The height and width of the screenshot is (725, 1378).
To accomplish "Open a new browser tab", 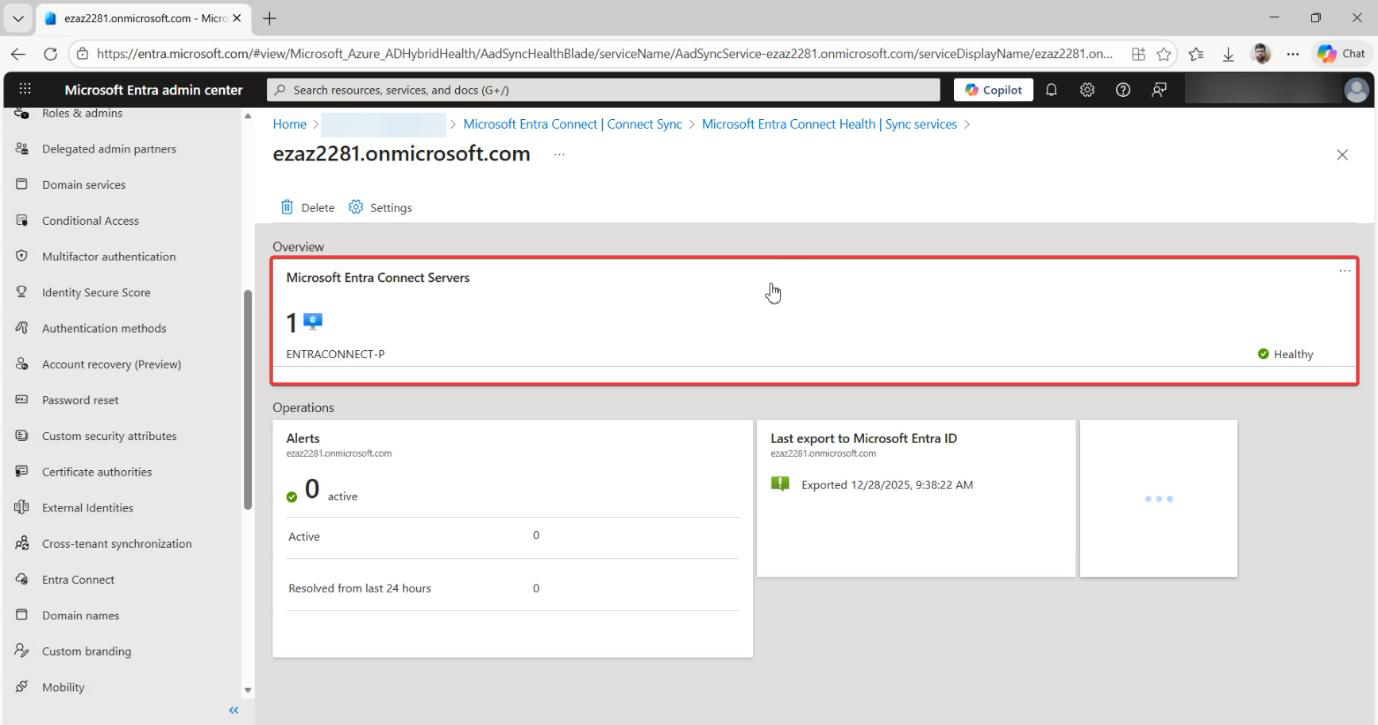I will pos(269,18).
